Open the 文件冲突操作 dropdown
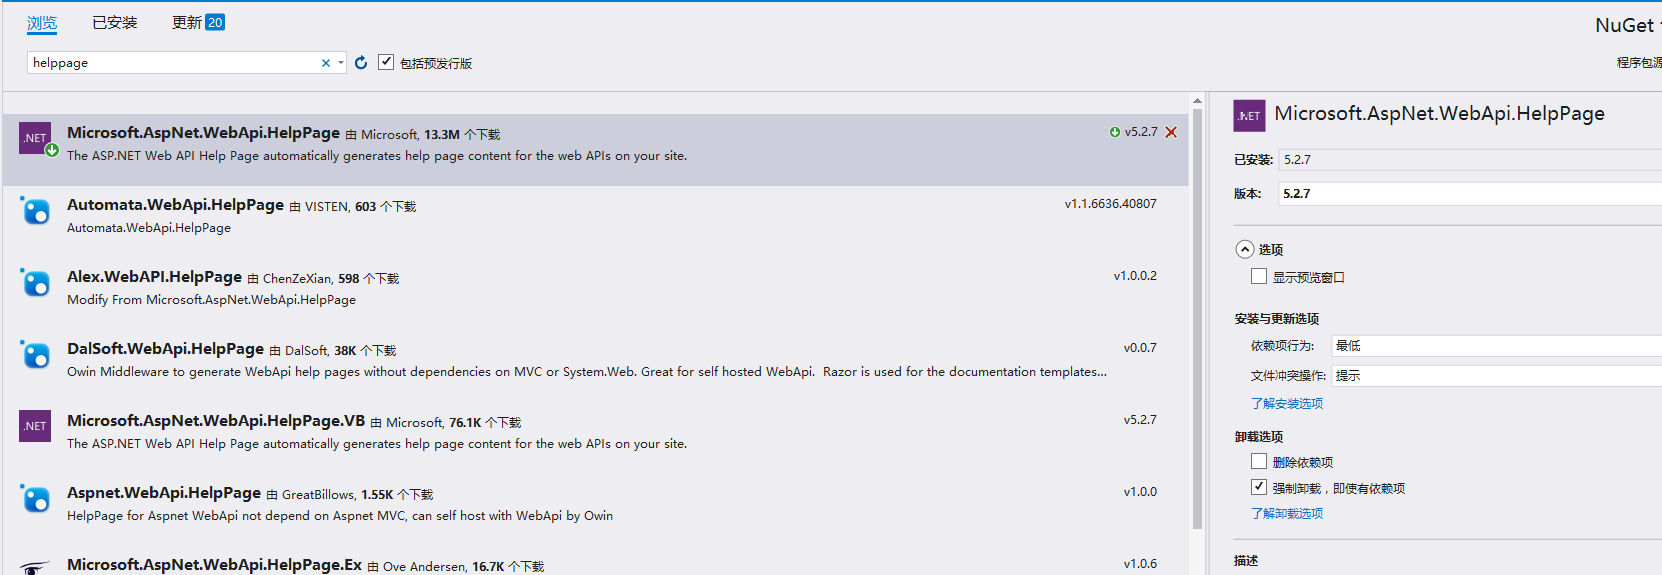The height and width of the screenshot is (575, 1662). pos(1496,376)
